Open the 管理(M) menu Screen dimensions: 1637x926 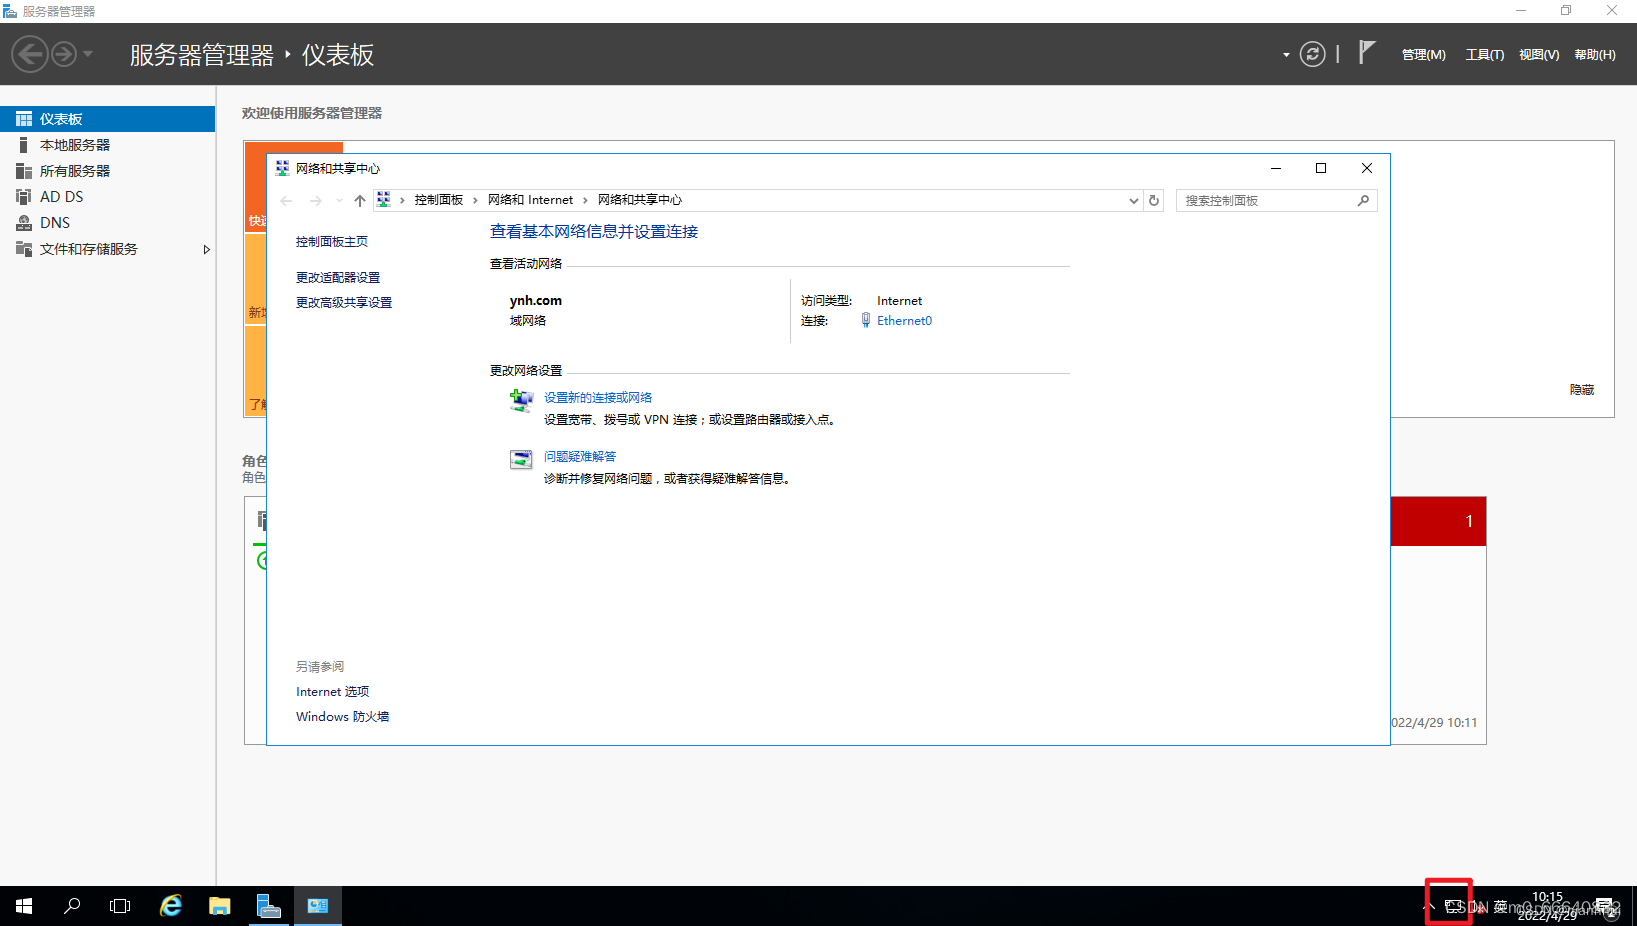1423,55
